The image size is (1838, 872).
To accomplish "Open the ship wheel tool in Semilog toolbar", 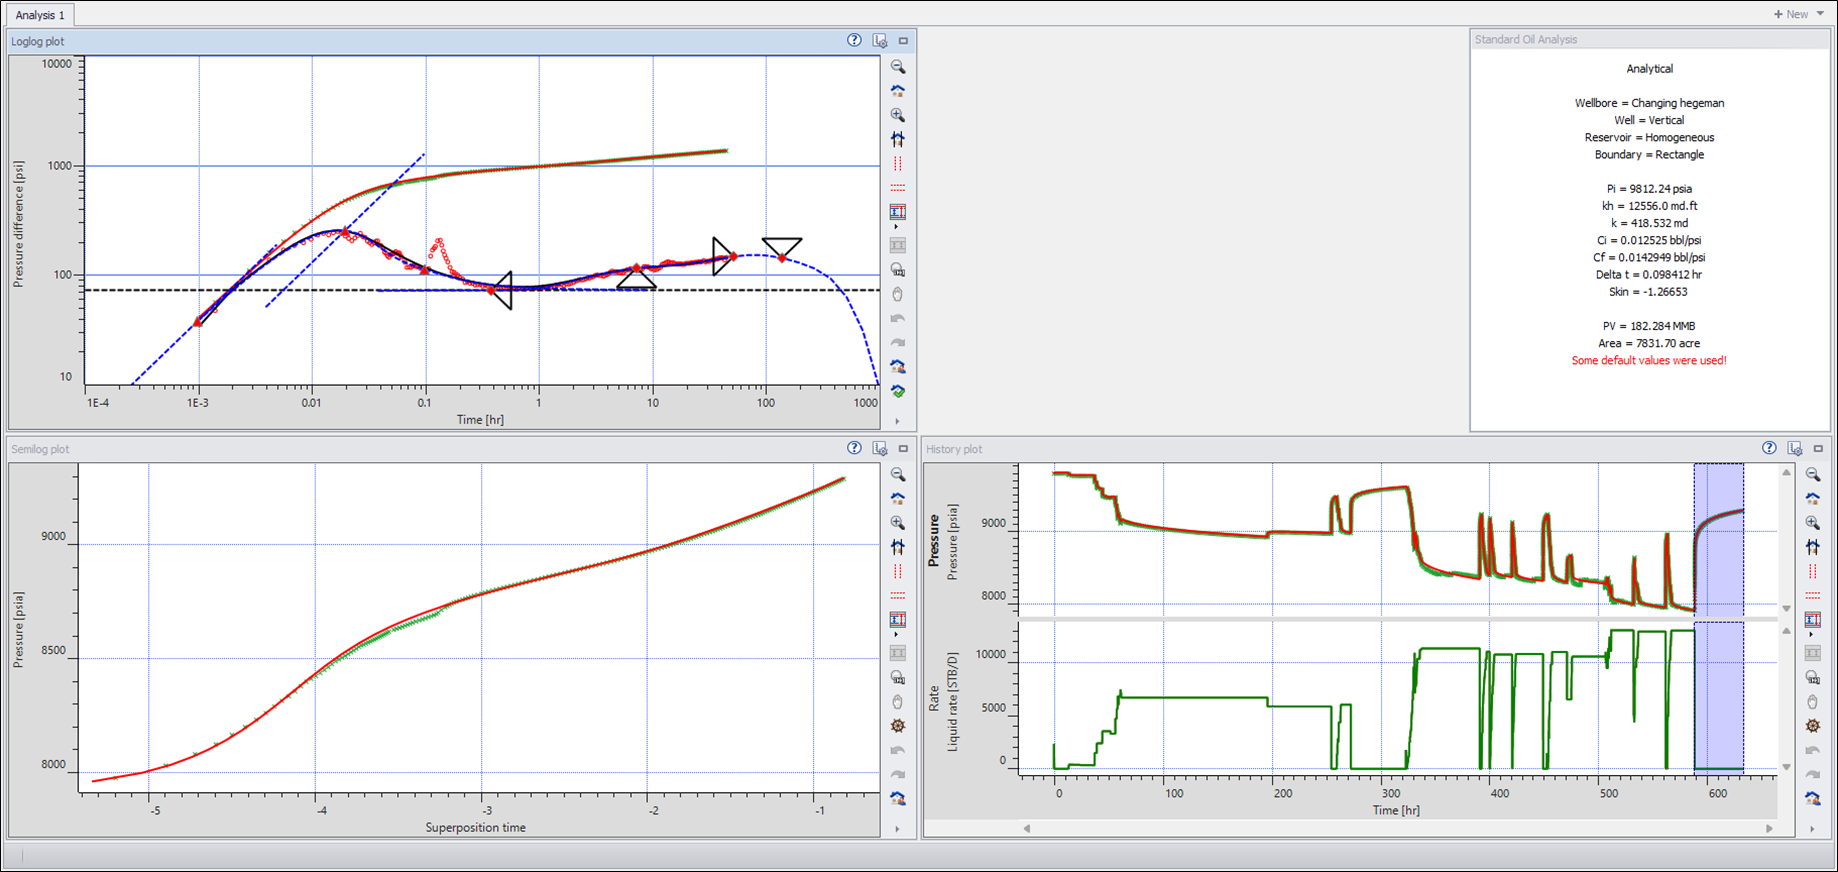I will pyautogui.click(x=898, y=726).
